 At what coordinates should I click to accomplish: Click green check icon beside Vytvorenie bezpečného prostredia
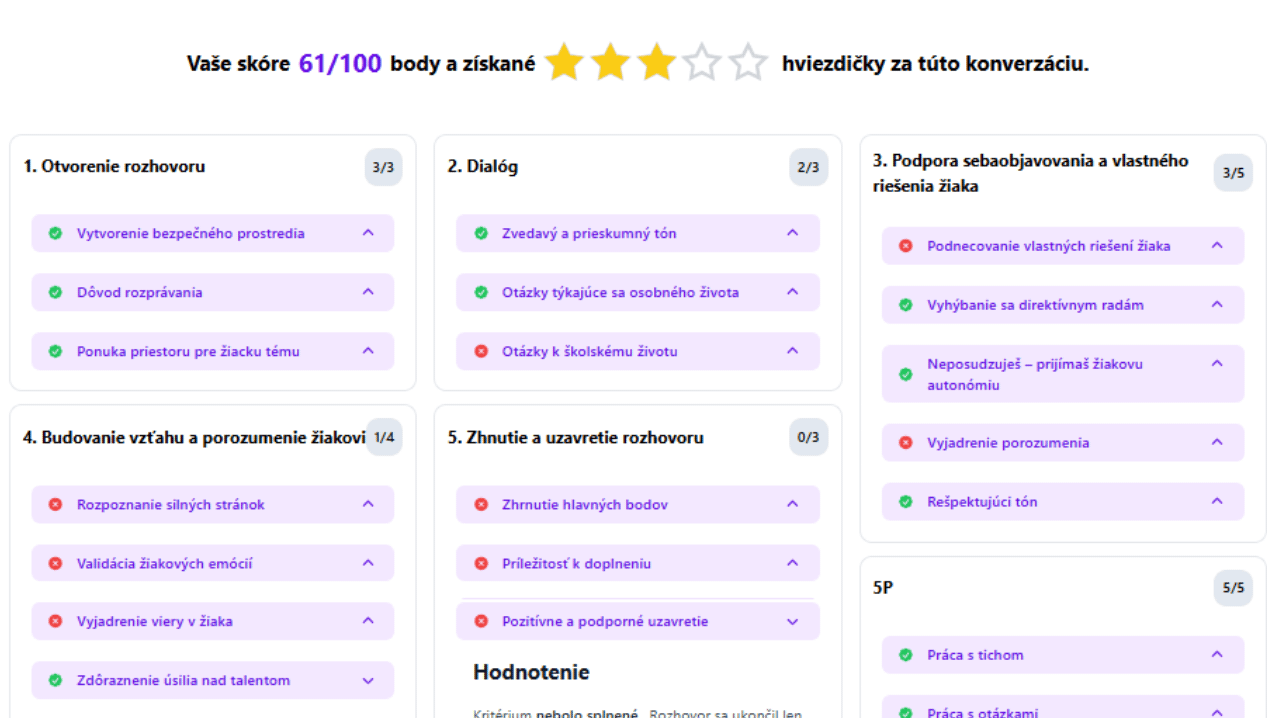point(56,233)
